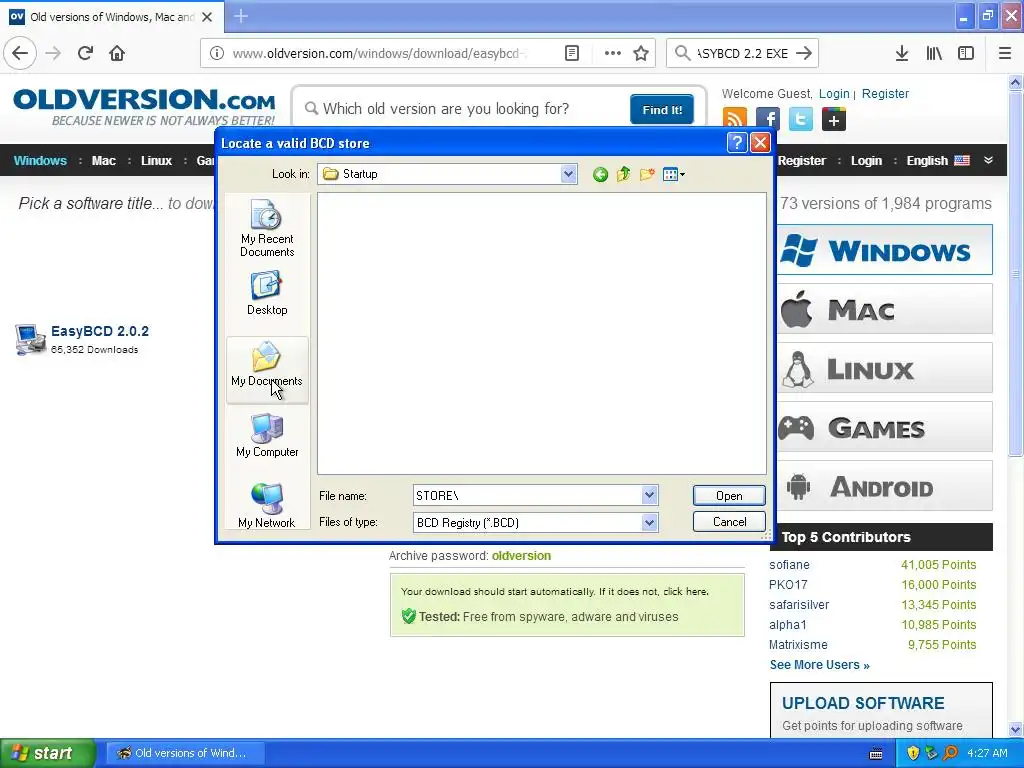This screenshot has width=1024, height=768.
Task: Open Views menu icon in dialog toolbar
Action: point(673,174)
